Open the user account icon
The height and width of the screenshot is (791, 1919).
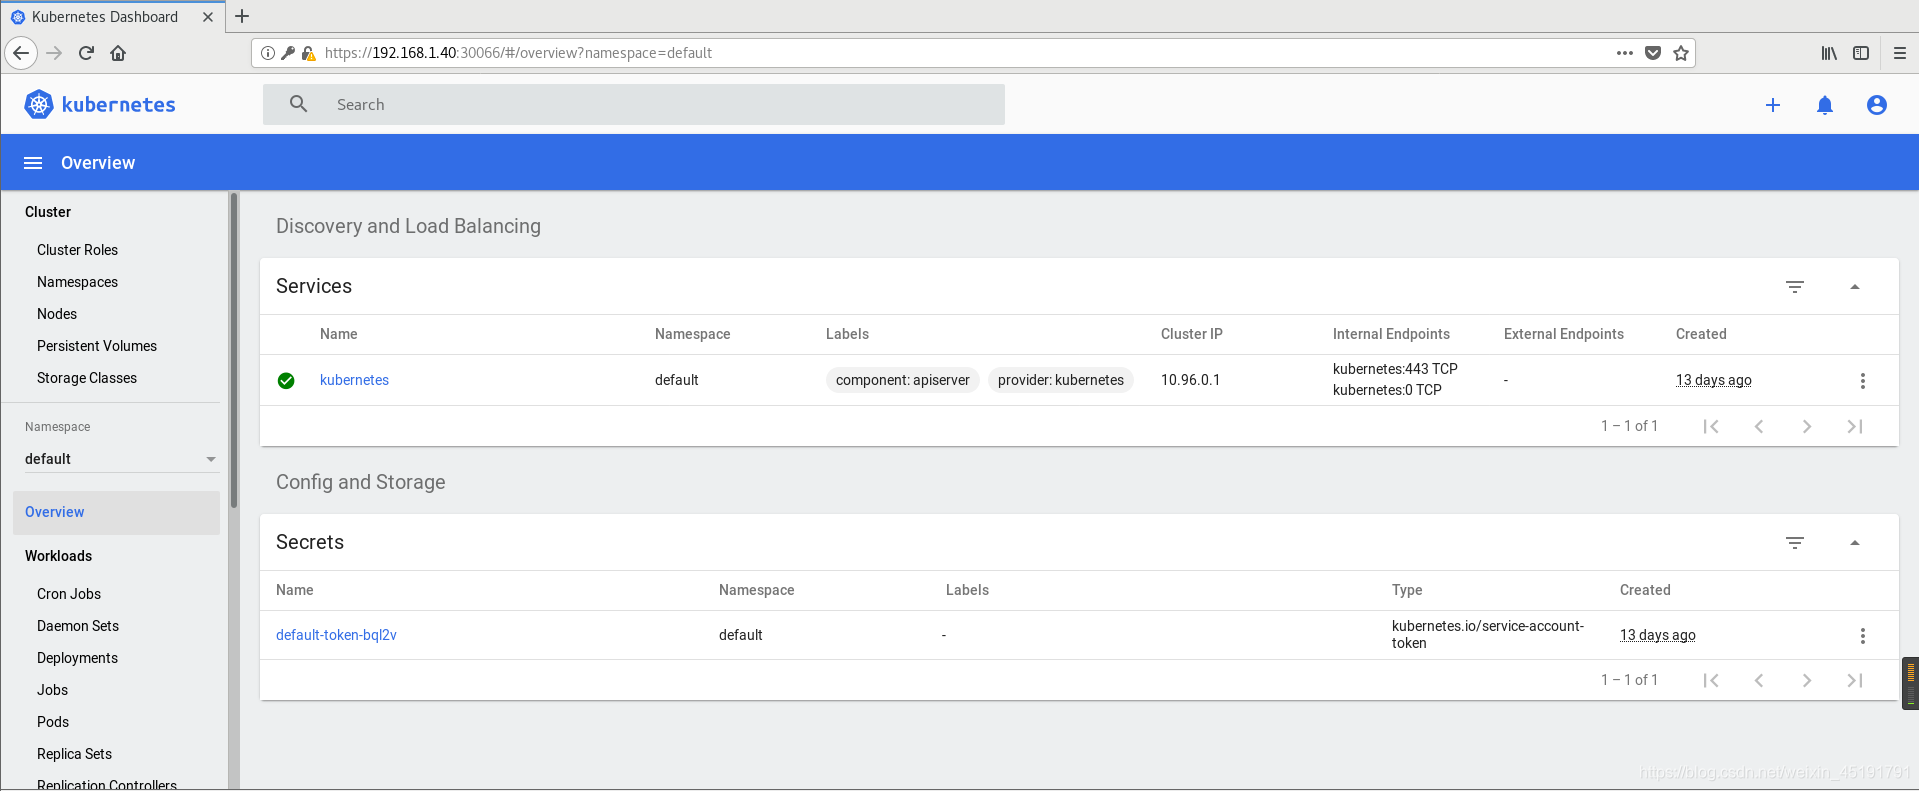(x=1877, y=105)
